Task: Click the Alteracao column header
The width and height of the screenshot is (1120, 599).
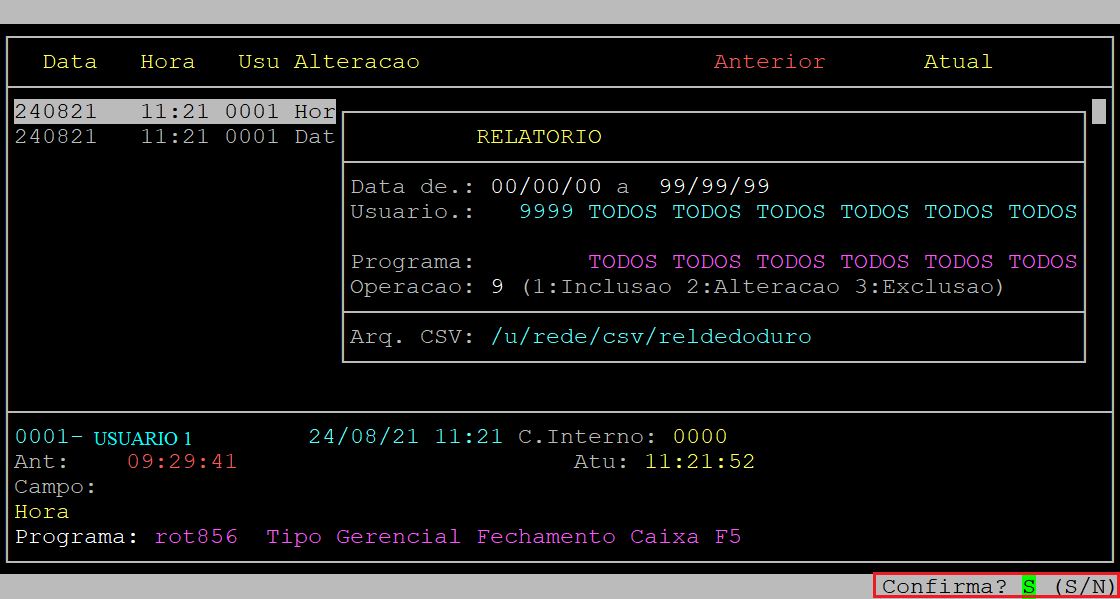Action: coord(356,62)
